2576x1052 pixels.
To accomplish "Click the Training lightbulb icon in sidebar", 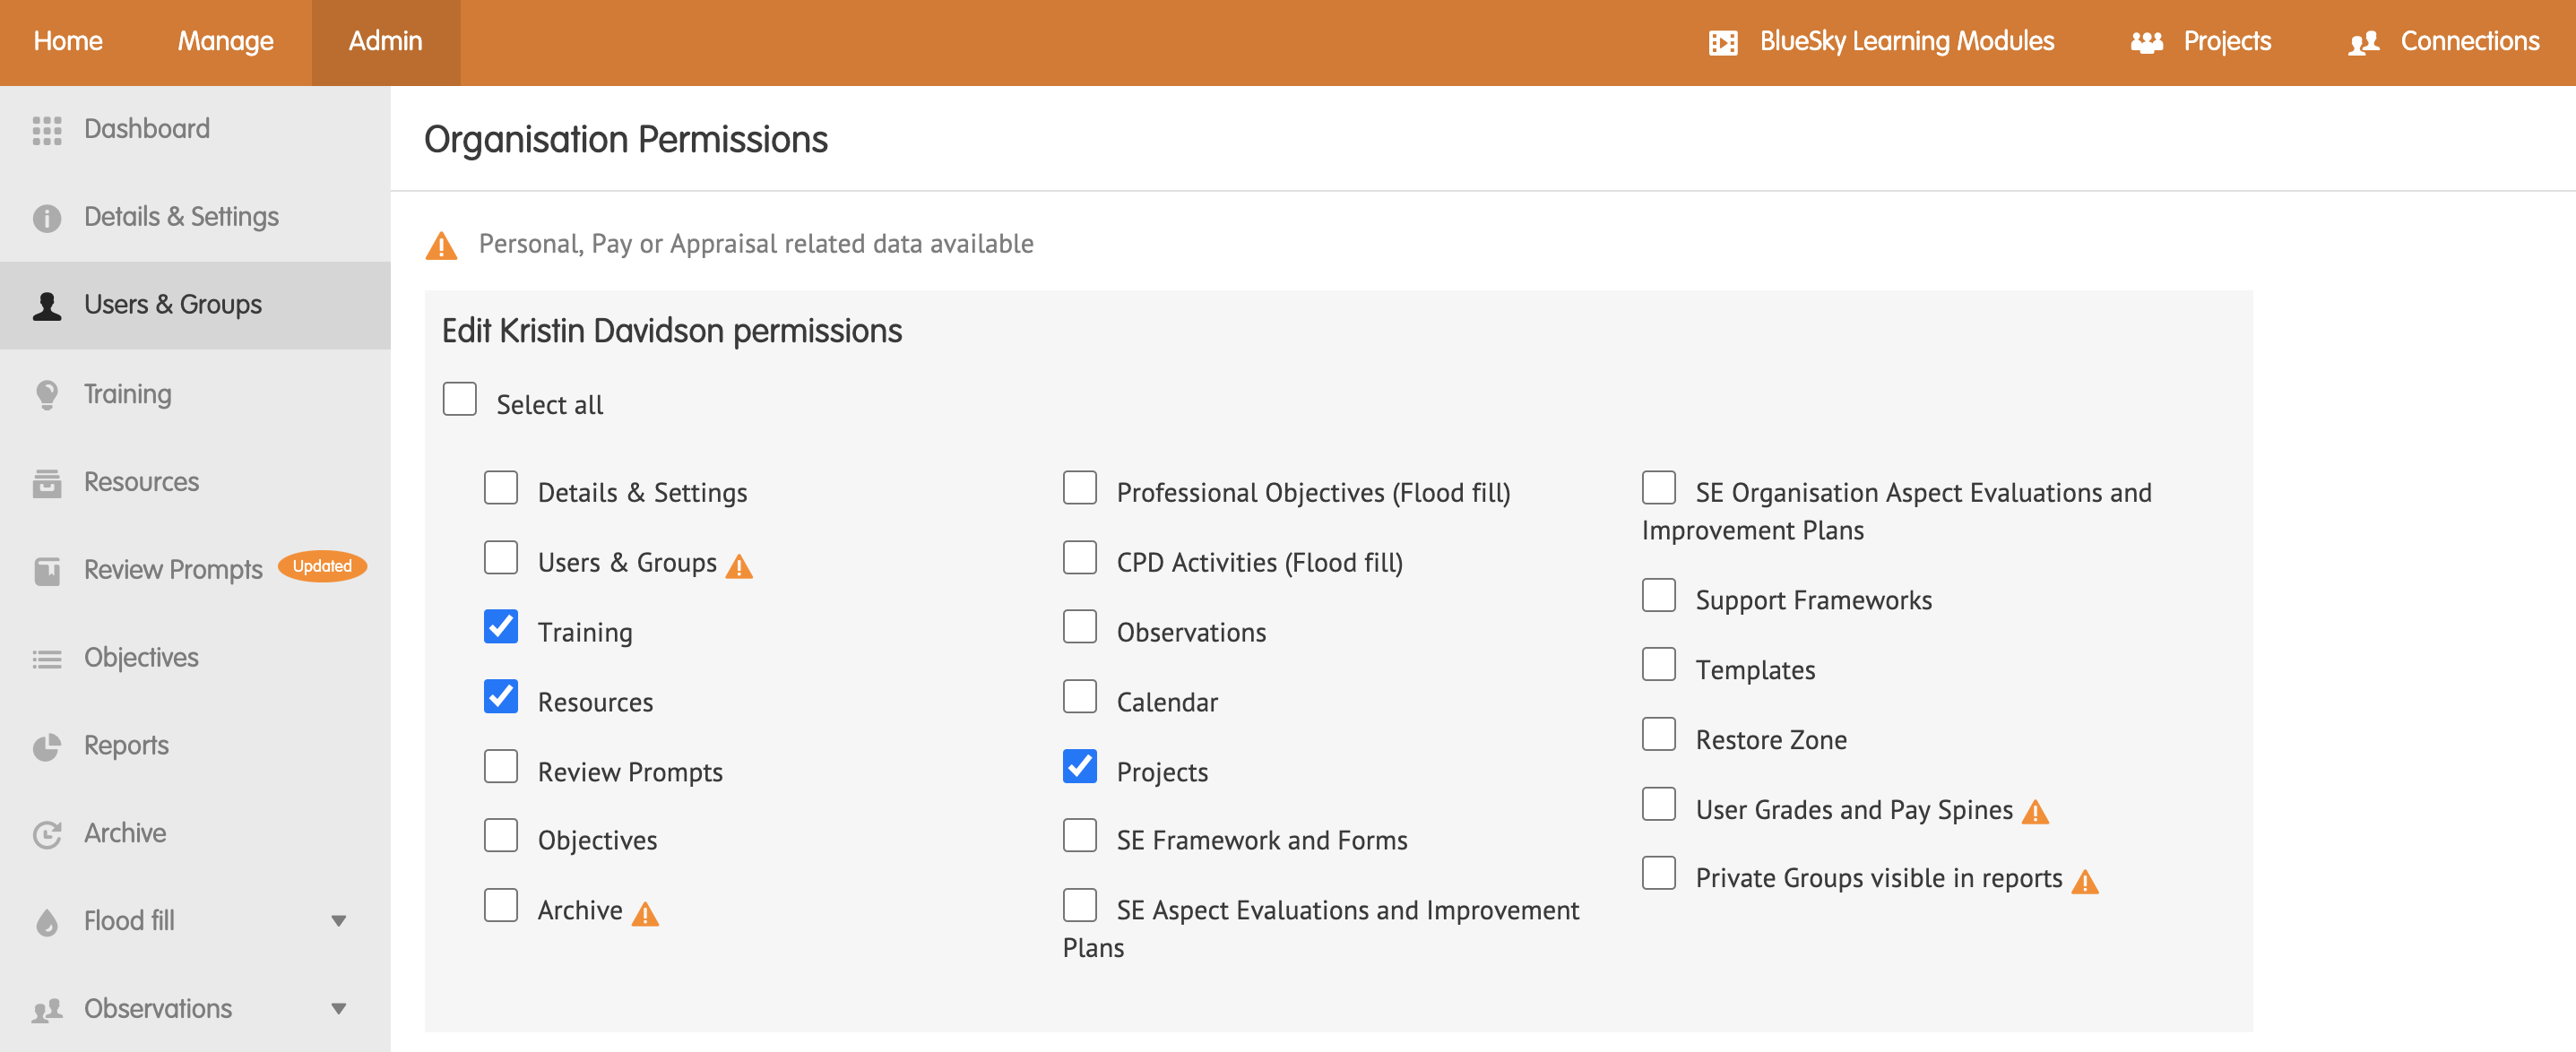I will point(47,393).
